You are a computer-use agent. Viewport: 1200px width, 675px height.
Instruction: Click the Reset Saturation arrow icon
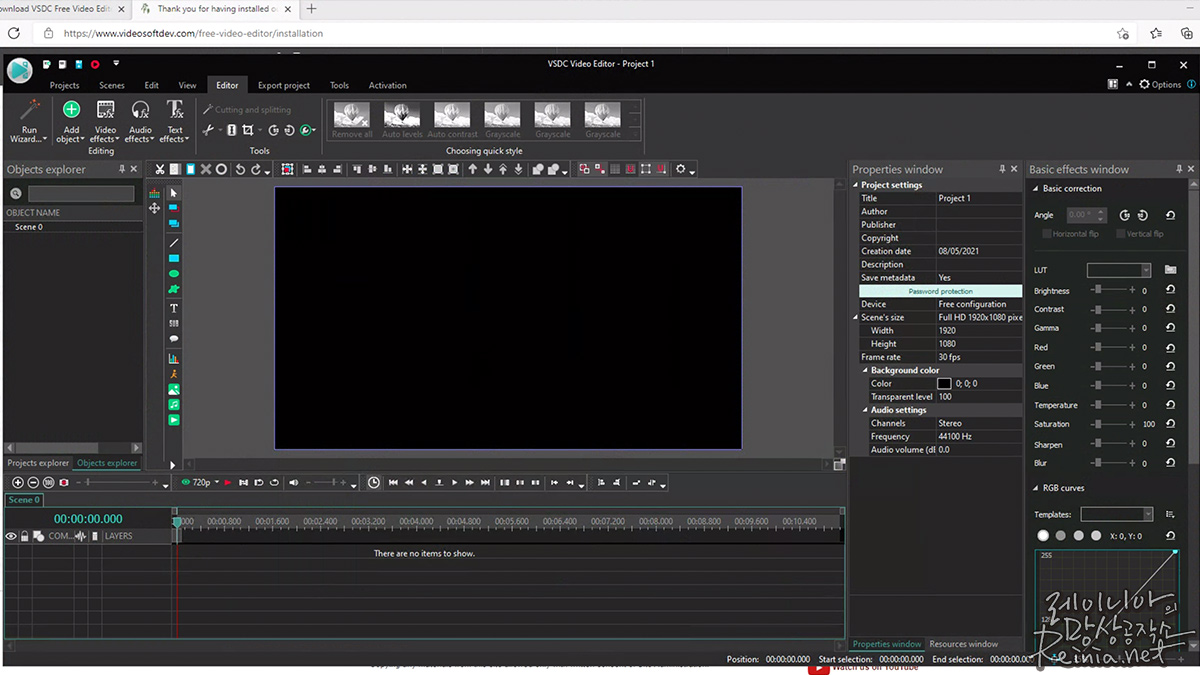coord(1170,424)
